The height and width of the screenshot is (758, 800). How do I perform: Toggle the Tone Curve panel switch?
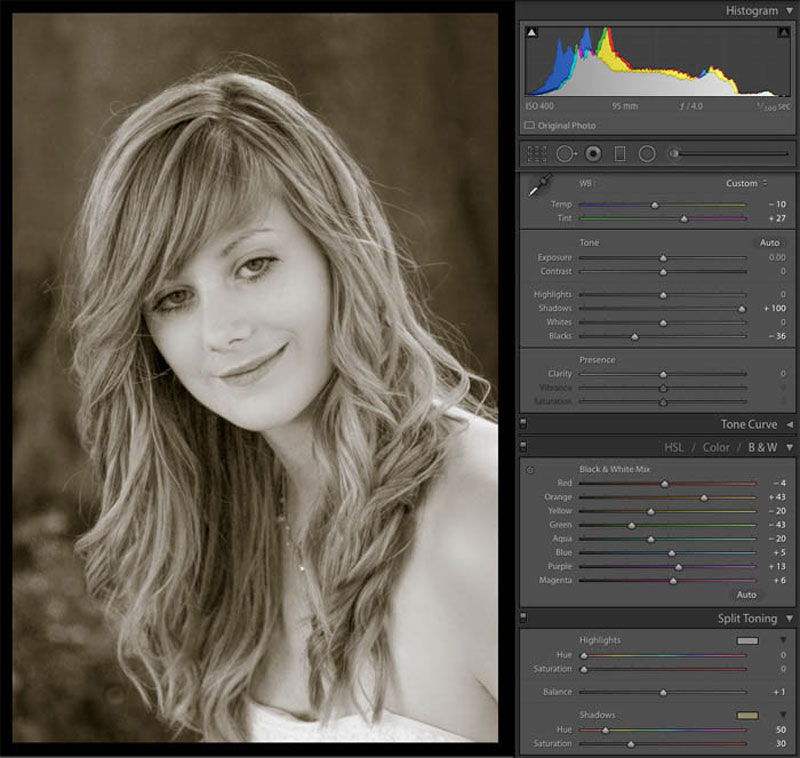click(523, 423)
